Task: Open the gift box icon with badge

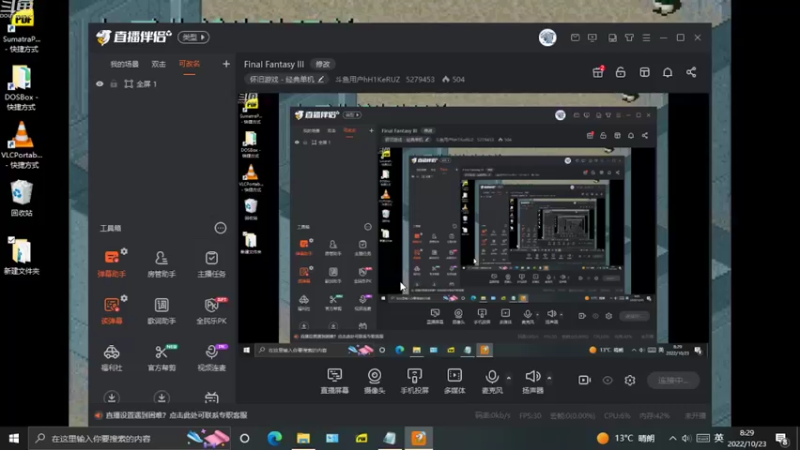Action: point(598,72)
